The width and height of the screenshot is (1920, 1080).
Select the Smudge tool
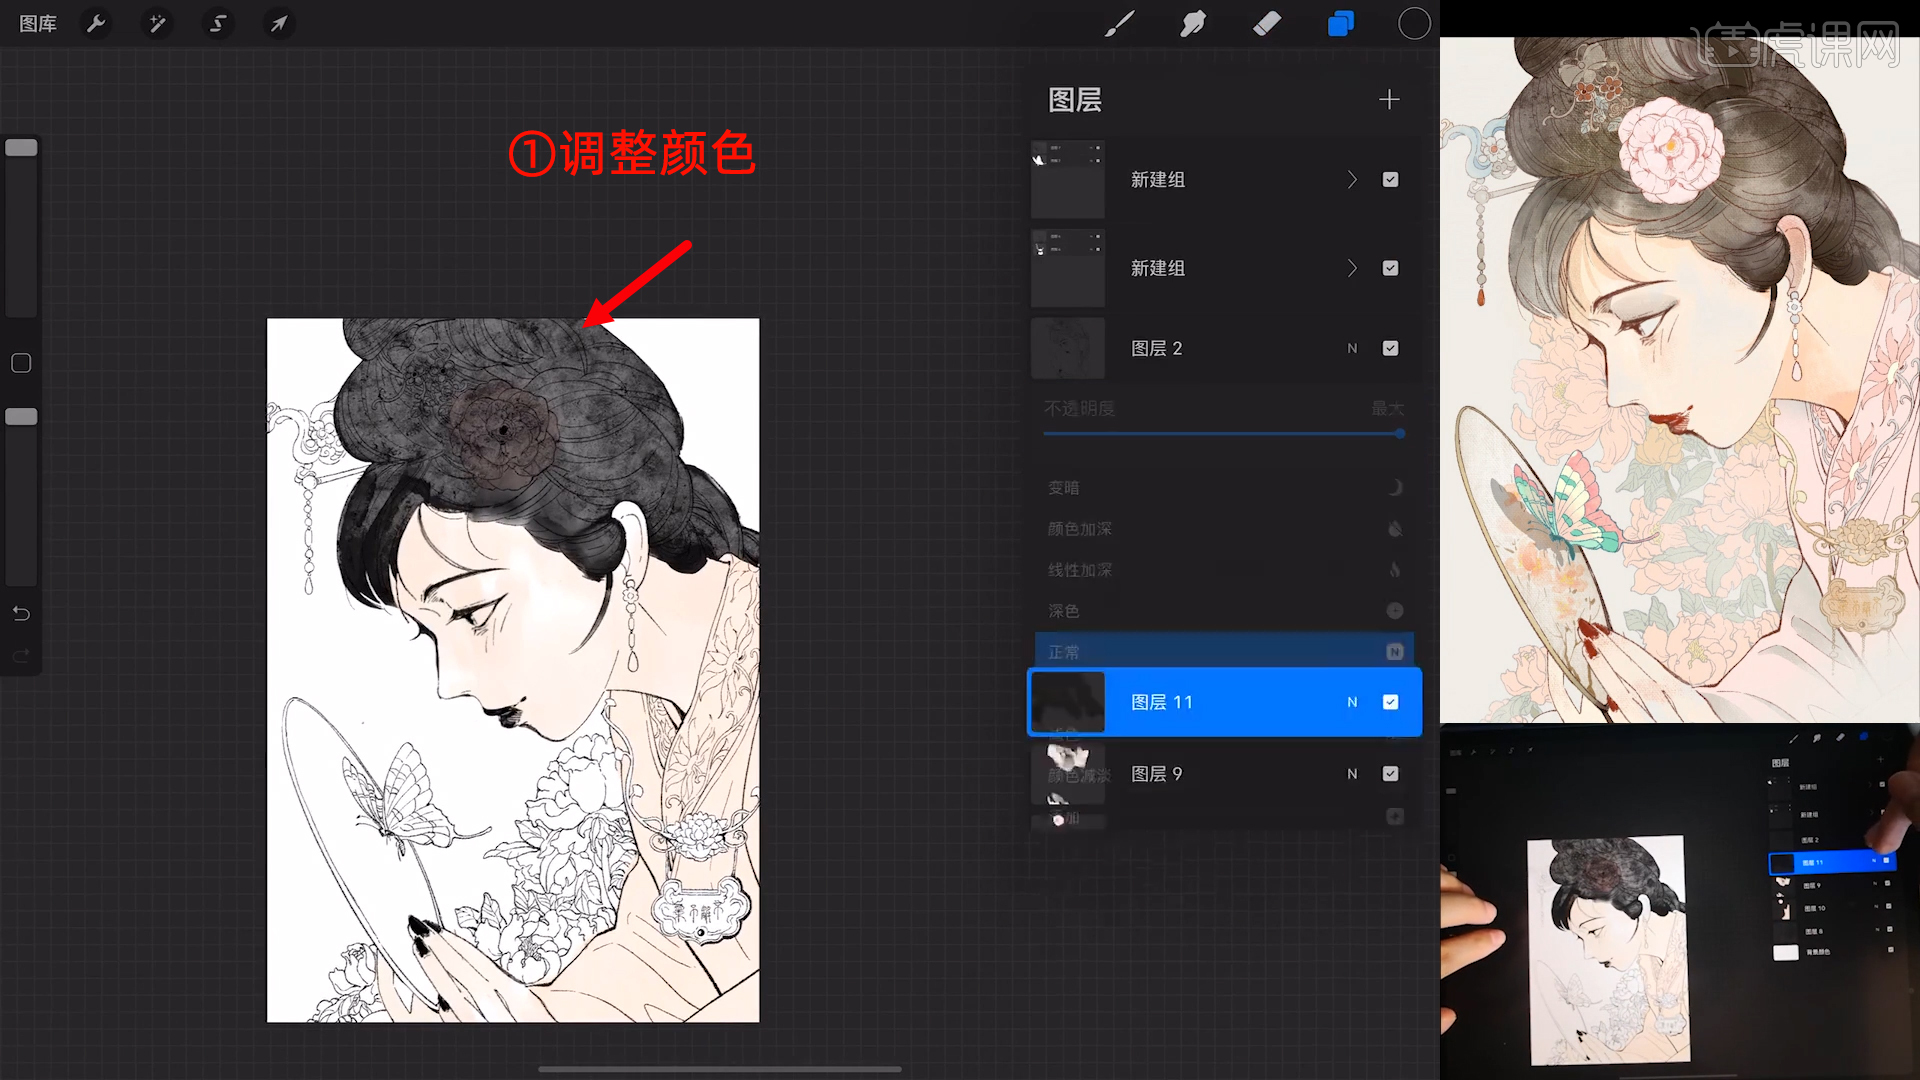pyautogui.click(x=1193, y=23)
